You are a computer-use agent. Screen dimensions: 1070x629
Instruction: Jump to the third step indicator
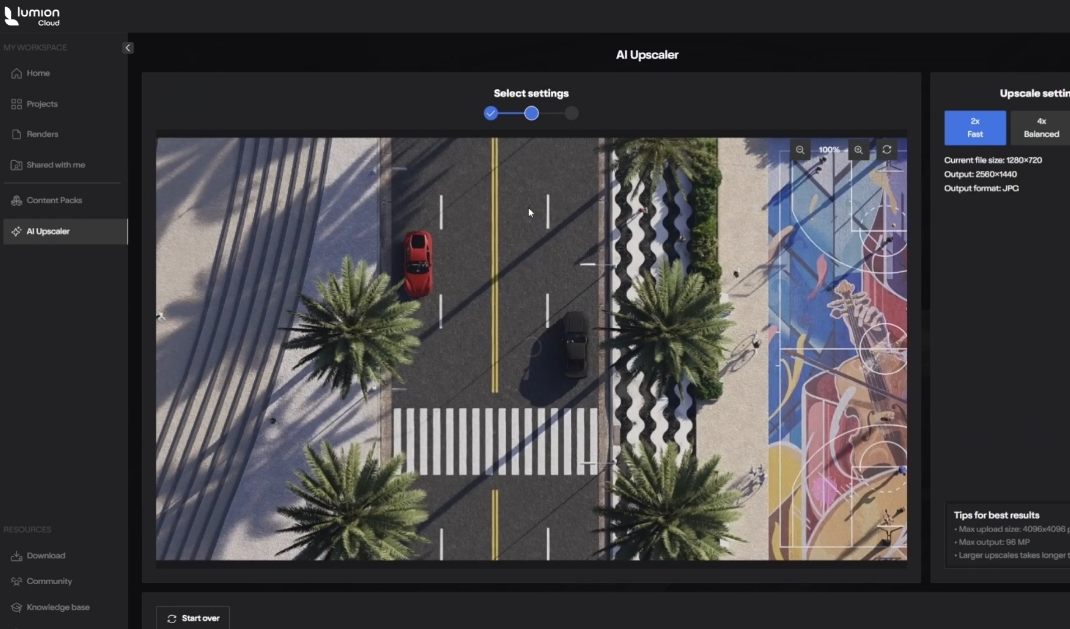click(571, 113)
